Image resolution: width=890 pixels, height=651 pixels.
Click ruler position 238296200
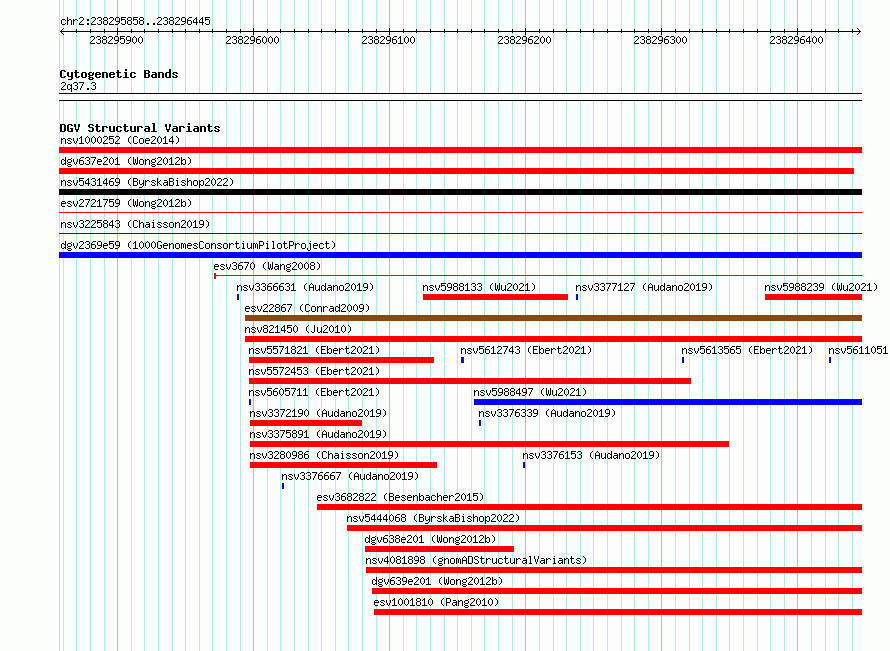(524, 40)
